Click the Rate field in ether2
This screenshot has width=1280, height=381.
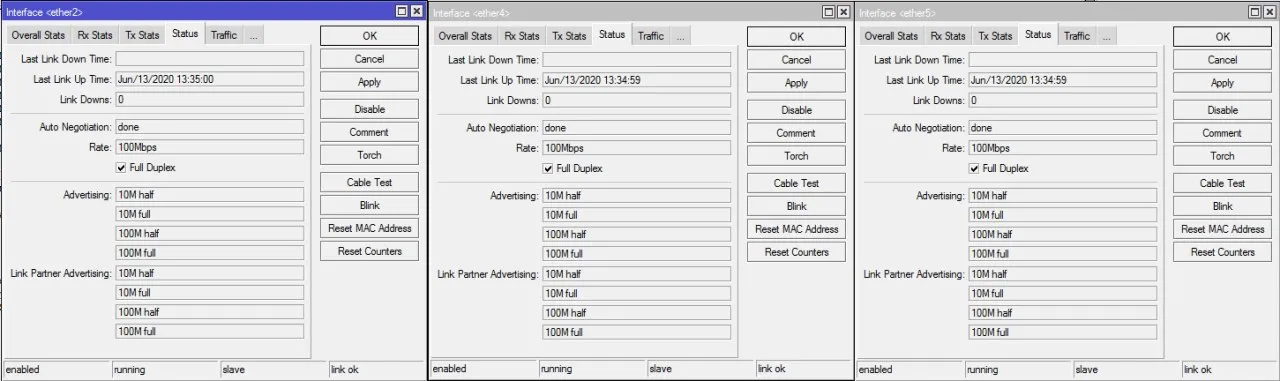click(209, 147)
